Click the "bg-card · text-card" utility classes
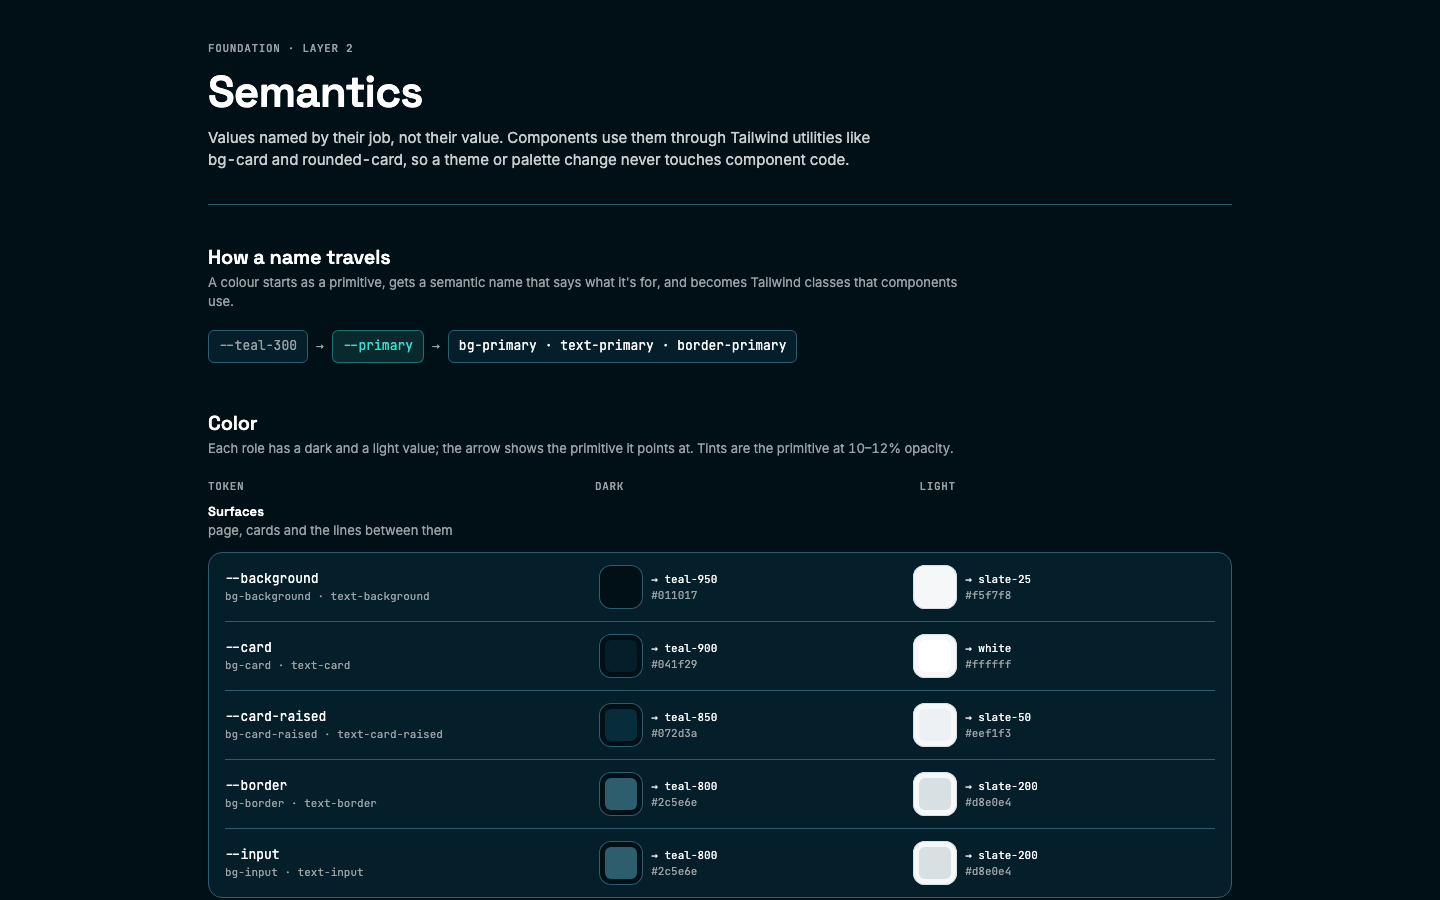 (288, 665)
